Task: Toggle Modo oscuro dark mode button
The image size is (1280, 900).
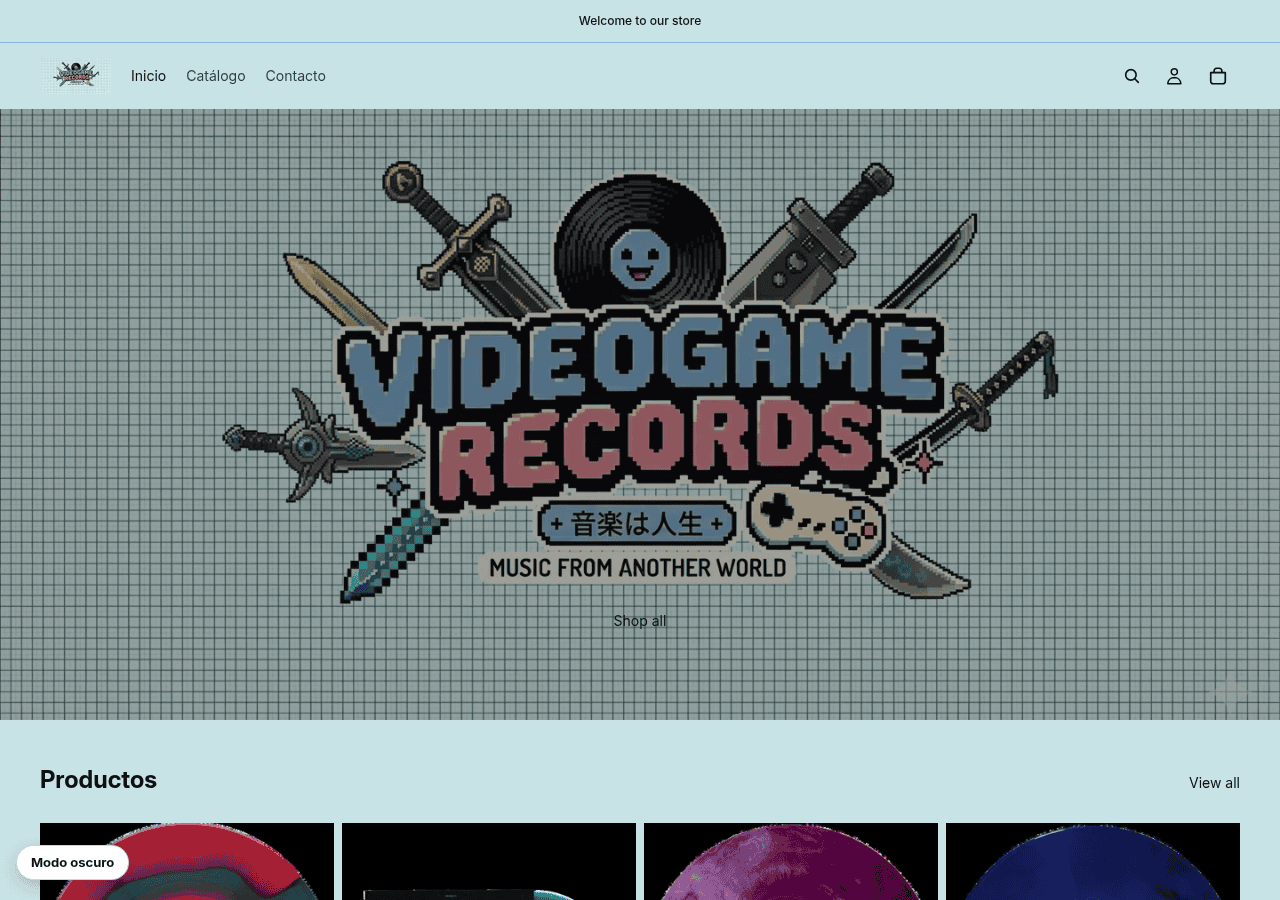Action: click(73, 862)
